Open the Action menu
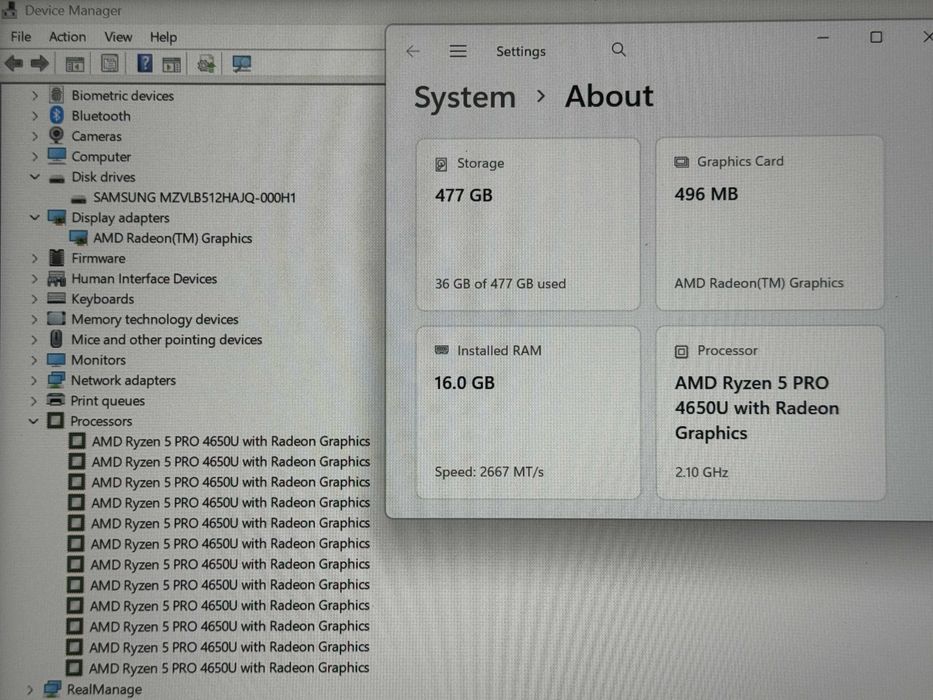933x700 pixels. point(67,37)
